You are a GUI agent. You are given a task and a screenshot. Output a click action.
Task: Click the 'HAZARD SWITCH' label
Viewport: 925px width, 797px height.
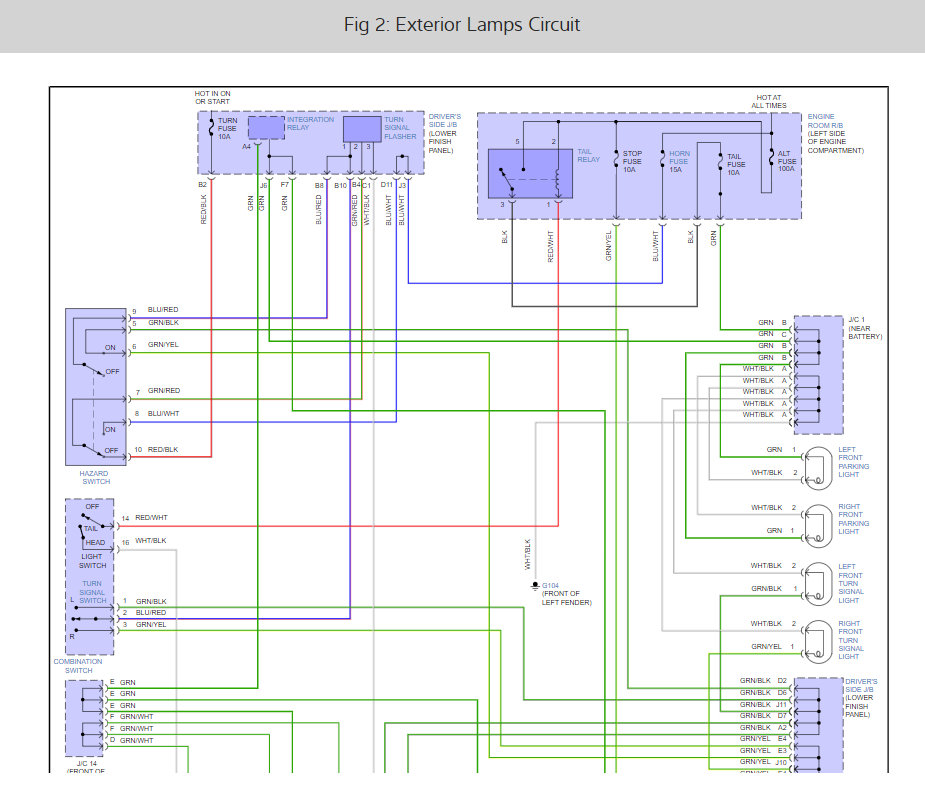click(94, 477)
